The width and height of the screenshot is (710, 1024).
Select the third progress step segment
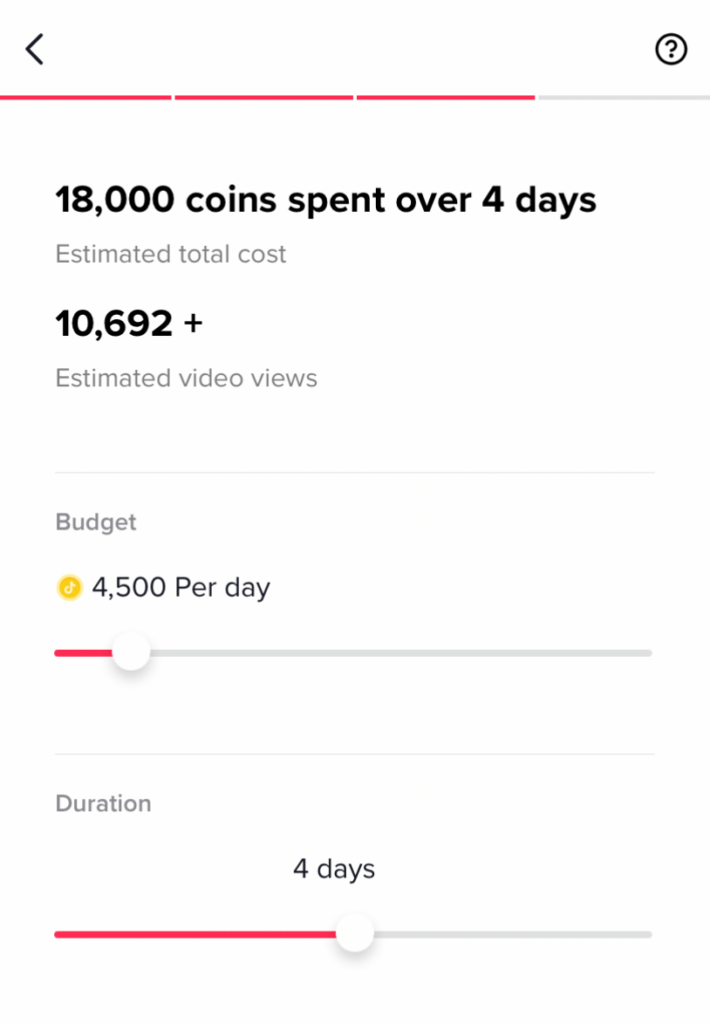(x=445, y=97)
